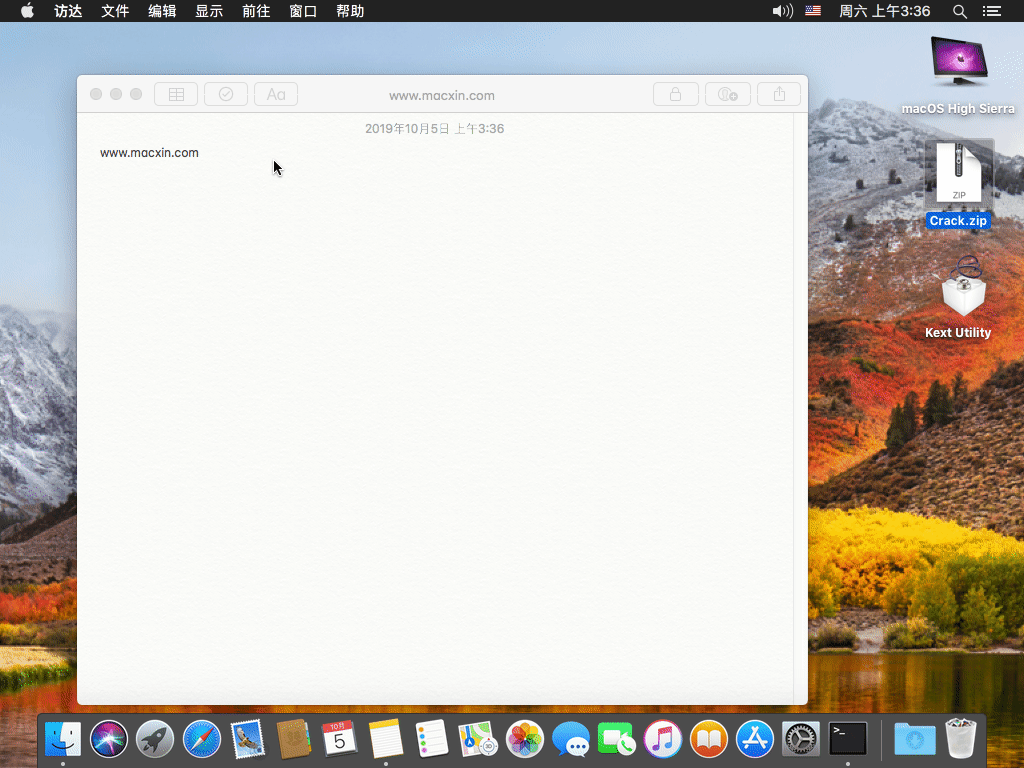
Task: Open the 帮助 menu
Action: 350,11
